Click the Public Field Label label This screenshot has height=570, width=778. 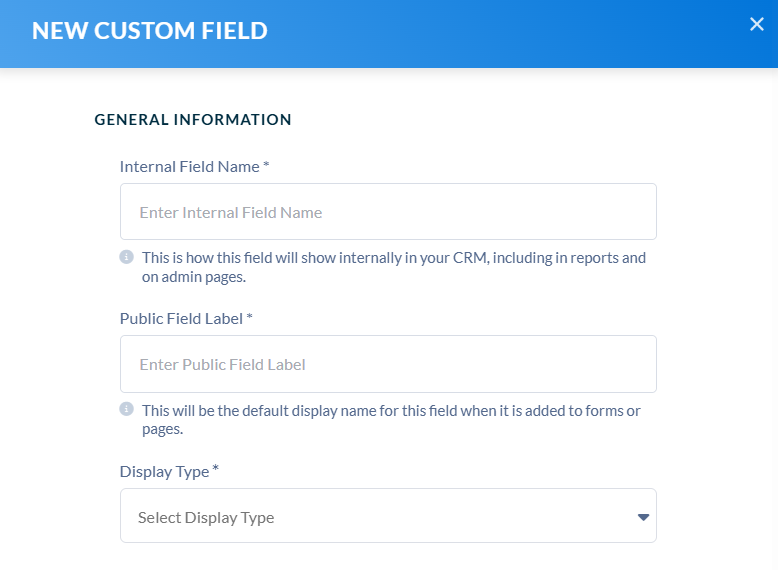click(x=181, y=318)
